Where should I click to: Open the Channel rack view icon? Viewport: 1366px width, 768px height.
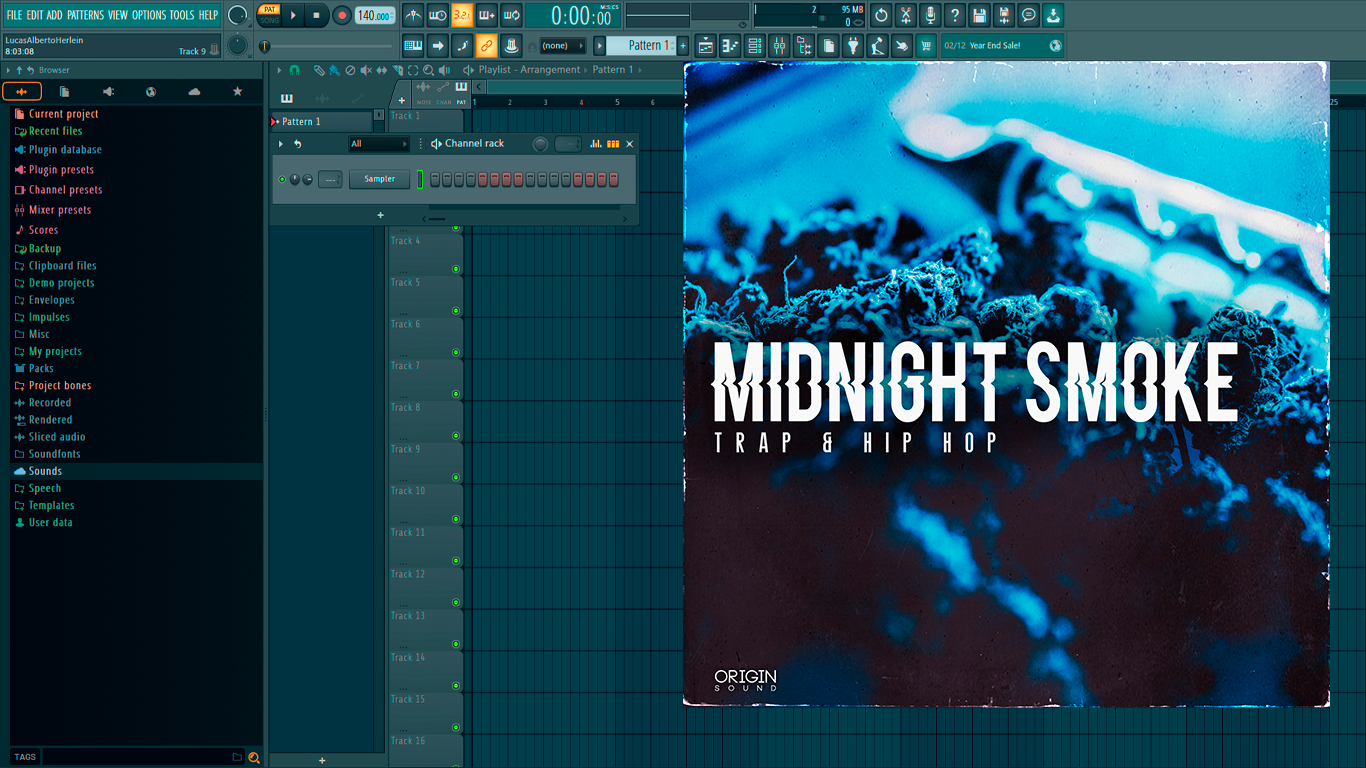[x=755, y=45]
